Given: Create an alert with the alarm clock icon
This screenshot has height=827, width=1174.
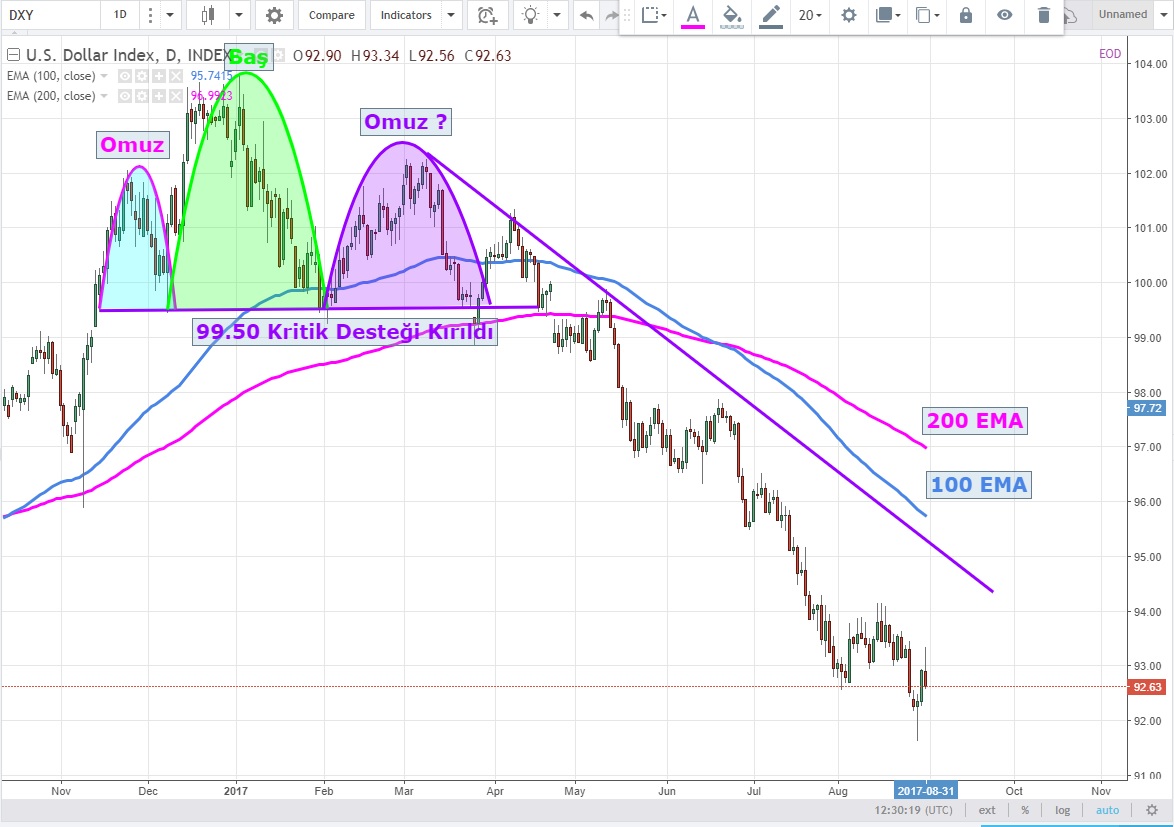Looking at the screenshot, I should [486, 15].
